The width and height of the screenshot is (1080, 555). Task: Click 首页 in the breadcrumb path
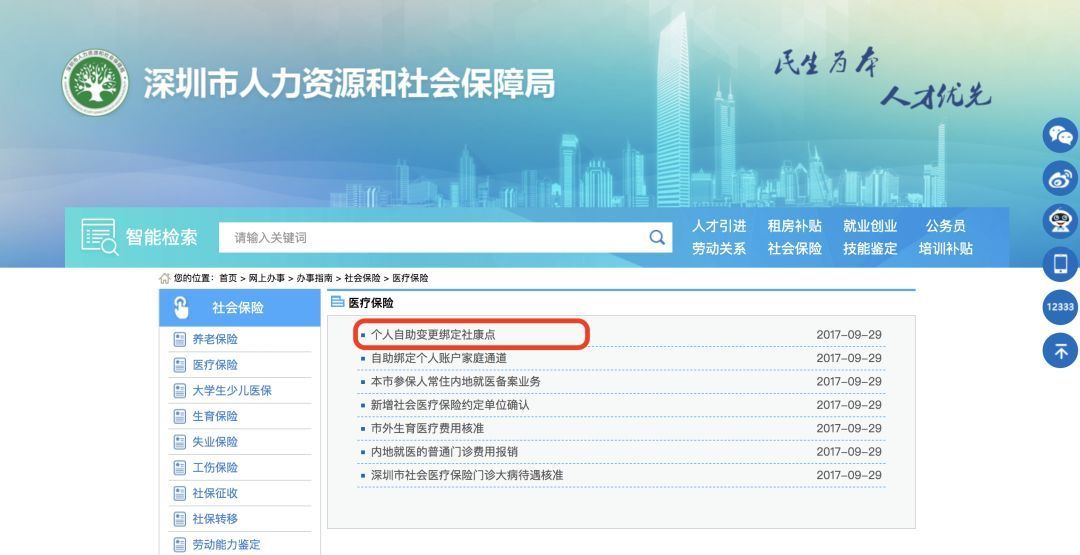[228, 278]
